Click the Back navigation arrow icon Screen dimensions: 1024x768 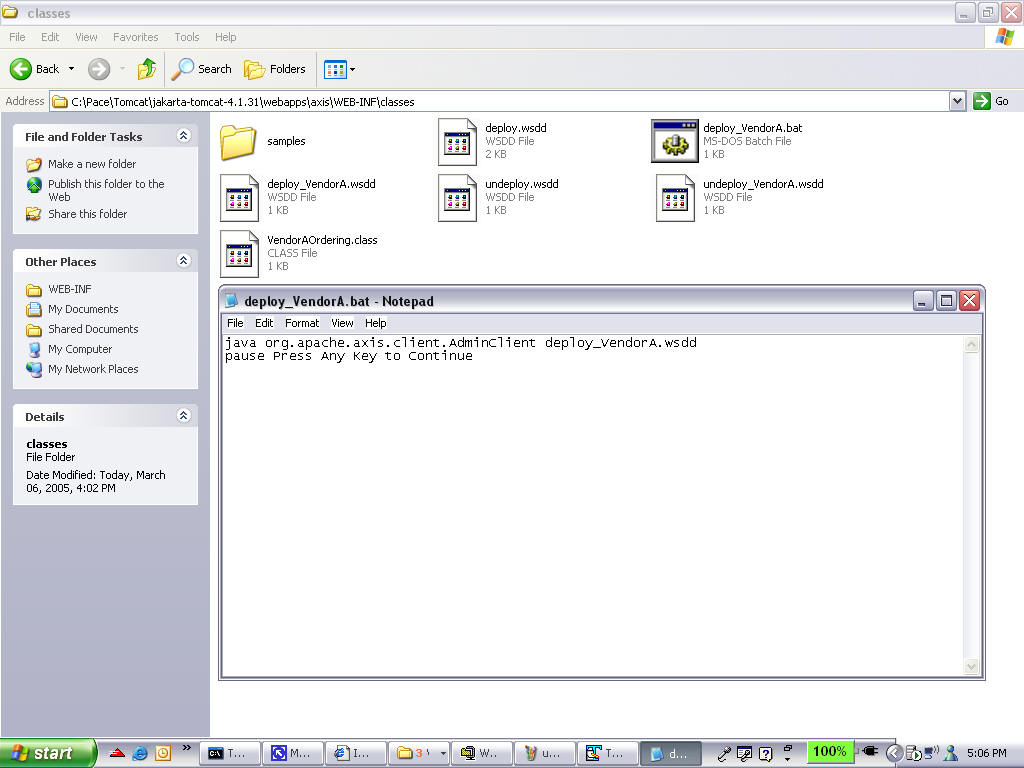(20, 69)
